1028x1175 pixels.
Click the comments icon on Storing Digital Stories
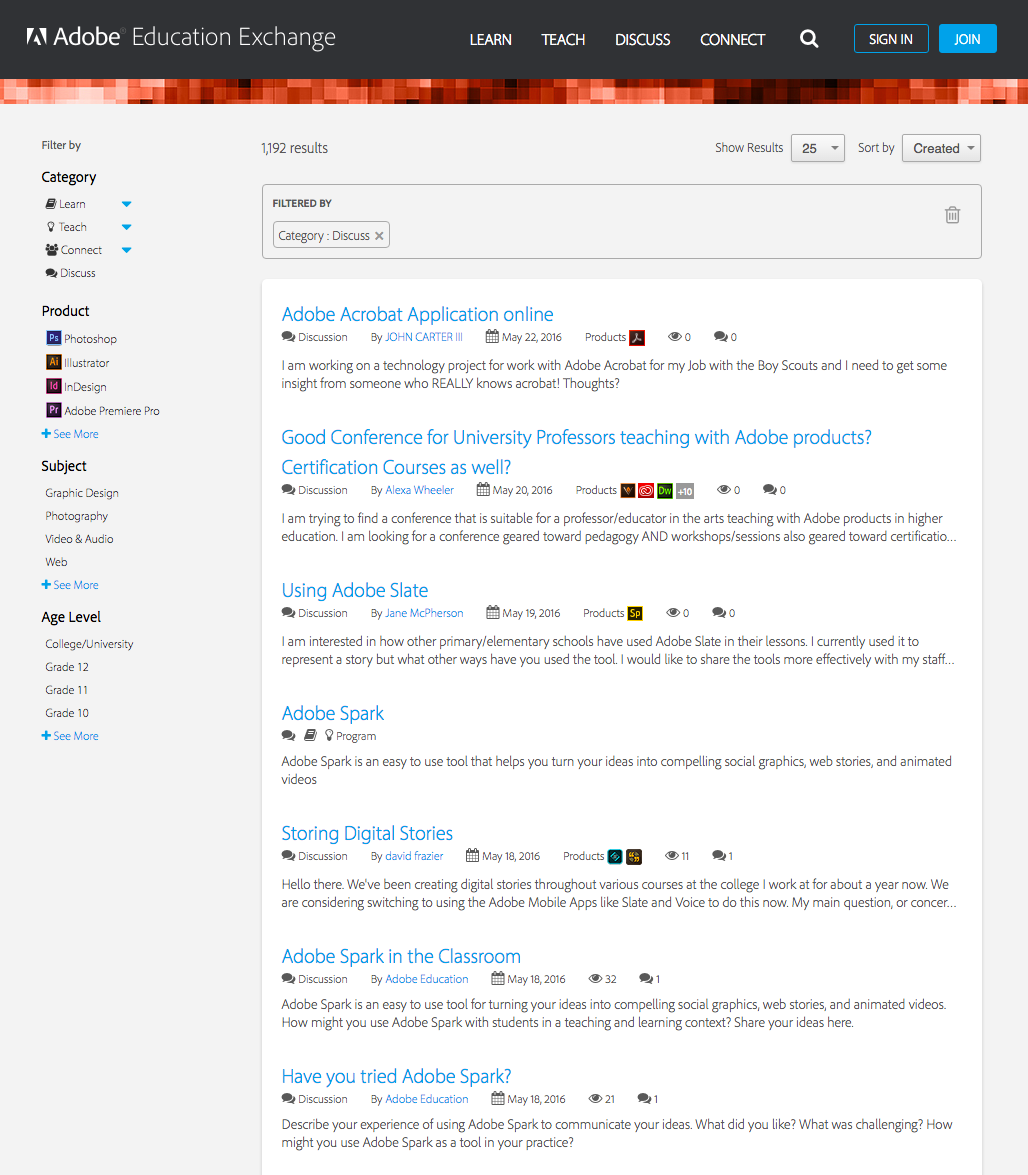coord(719,856)
